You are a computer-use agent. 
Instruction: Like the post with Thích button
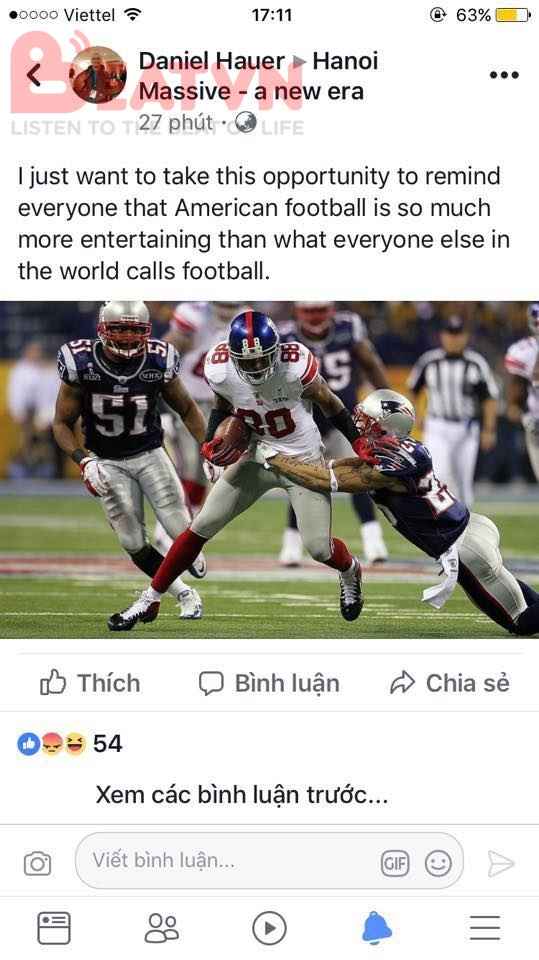(x=90, y=683)
